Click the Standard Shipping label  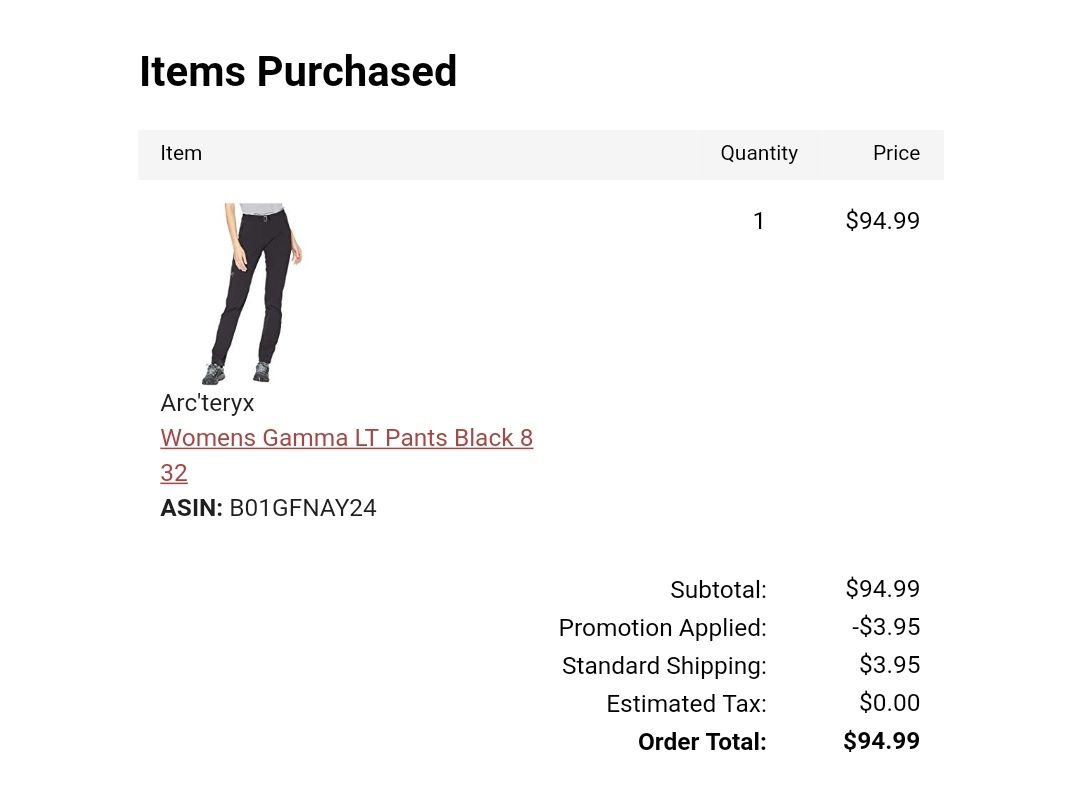click(x=664, y=666)
